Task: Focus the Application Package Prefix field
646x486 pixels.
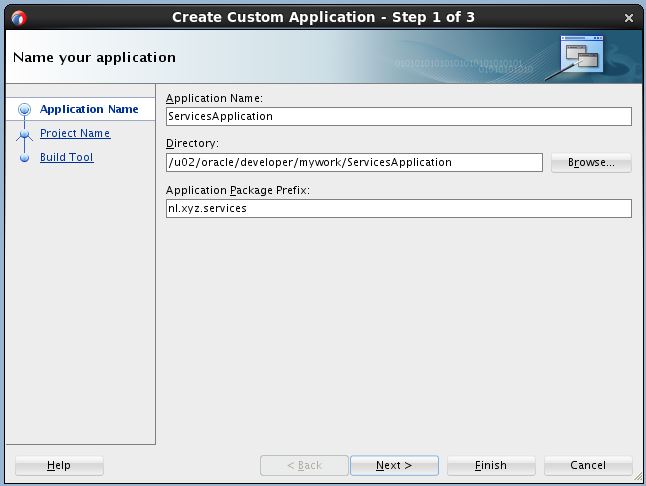Action: pos(398,208)
